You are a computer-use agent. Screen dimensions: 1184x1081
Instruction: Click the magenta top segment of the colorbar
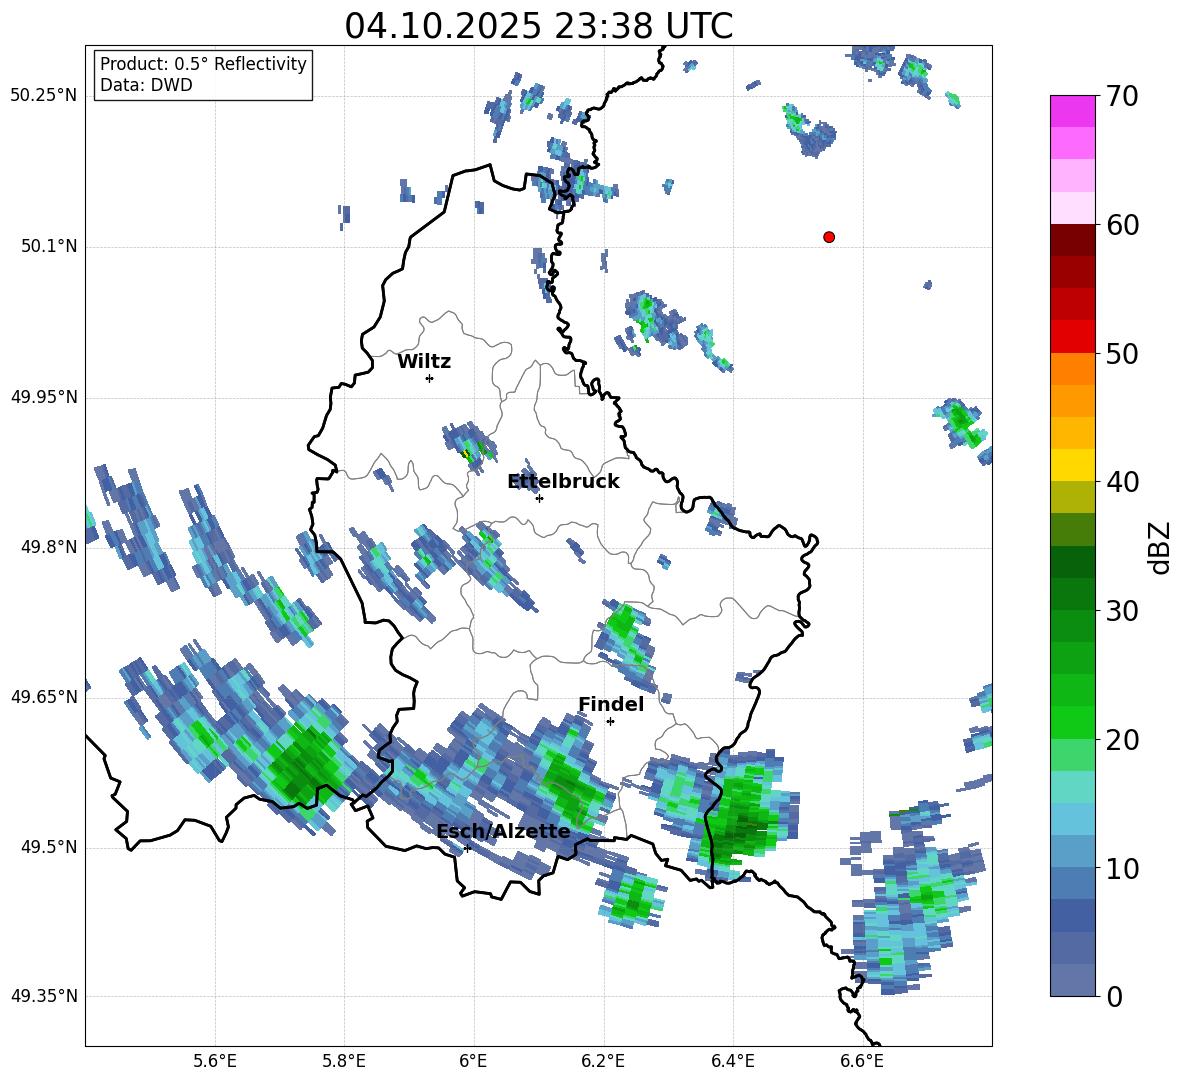pos(1072,111)
